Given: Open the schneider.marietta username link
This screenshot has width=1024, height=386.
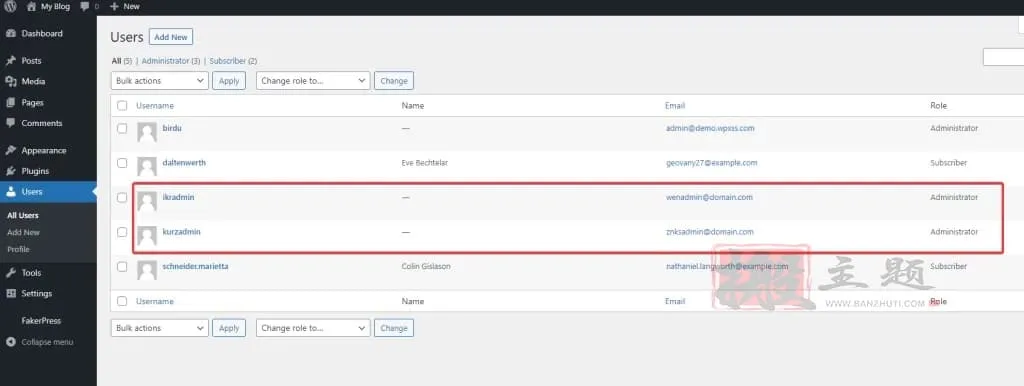Looking at the screenshot, I should tap(195, 266).
